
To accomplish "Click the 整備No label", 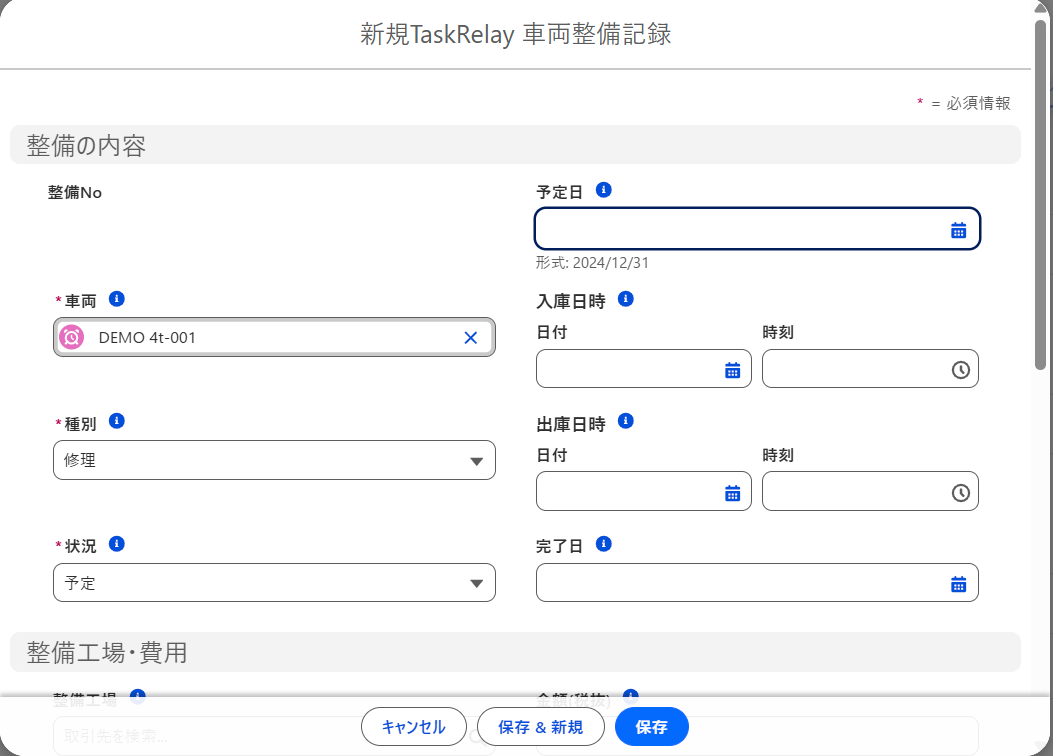I will pyautogui.click(x=75, y=193).
